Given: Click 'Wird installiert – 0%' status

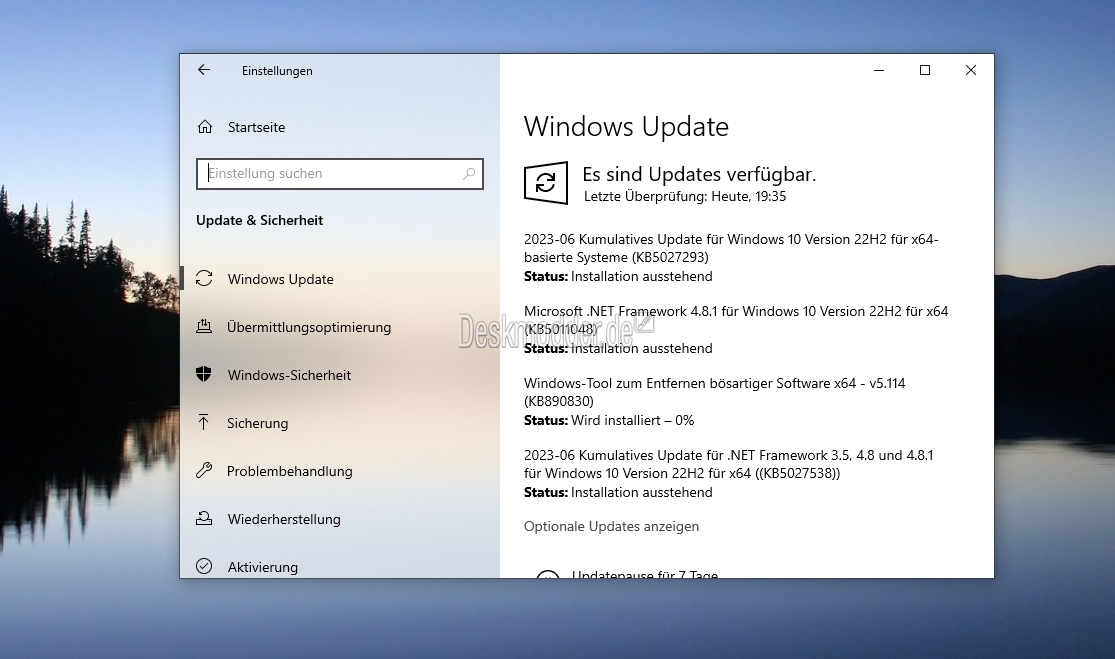Looking at the screenshot, I should pos(632,421).
